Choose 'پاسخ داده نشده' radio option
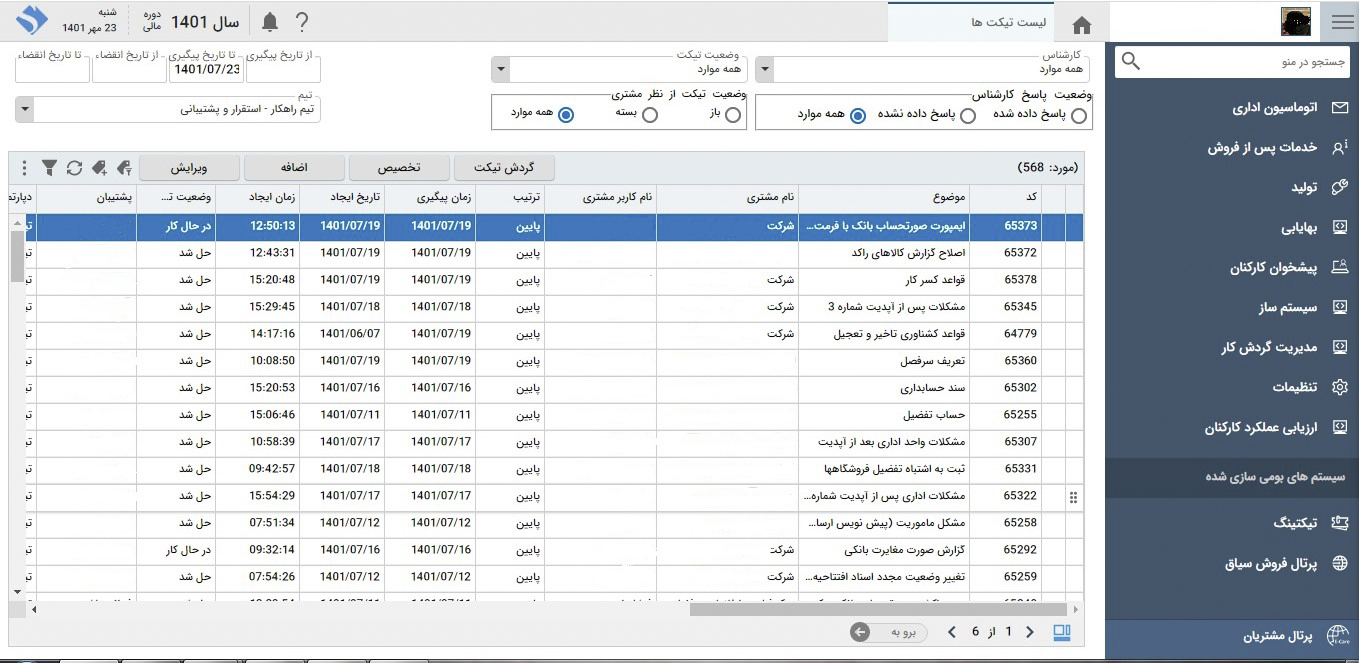The height and width of the screenshot is (663, 1359). click(x=967, y=116)
